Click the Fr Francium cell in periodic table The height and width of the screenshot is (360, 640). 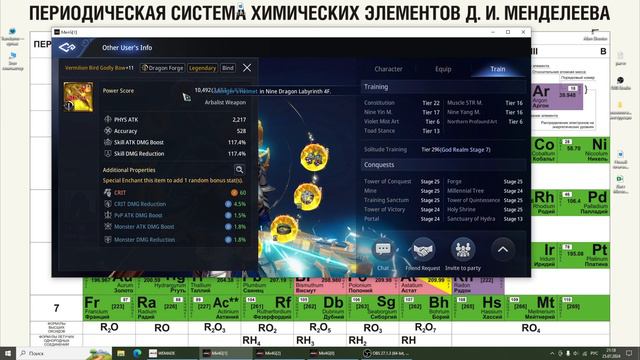coord(109,308)
